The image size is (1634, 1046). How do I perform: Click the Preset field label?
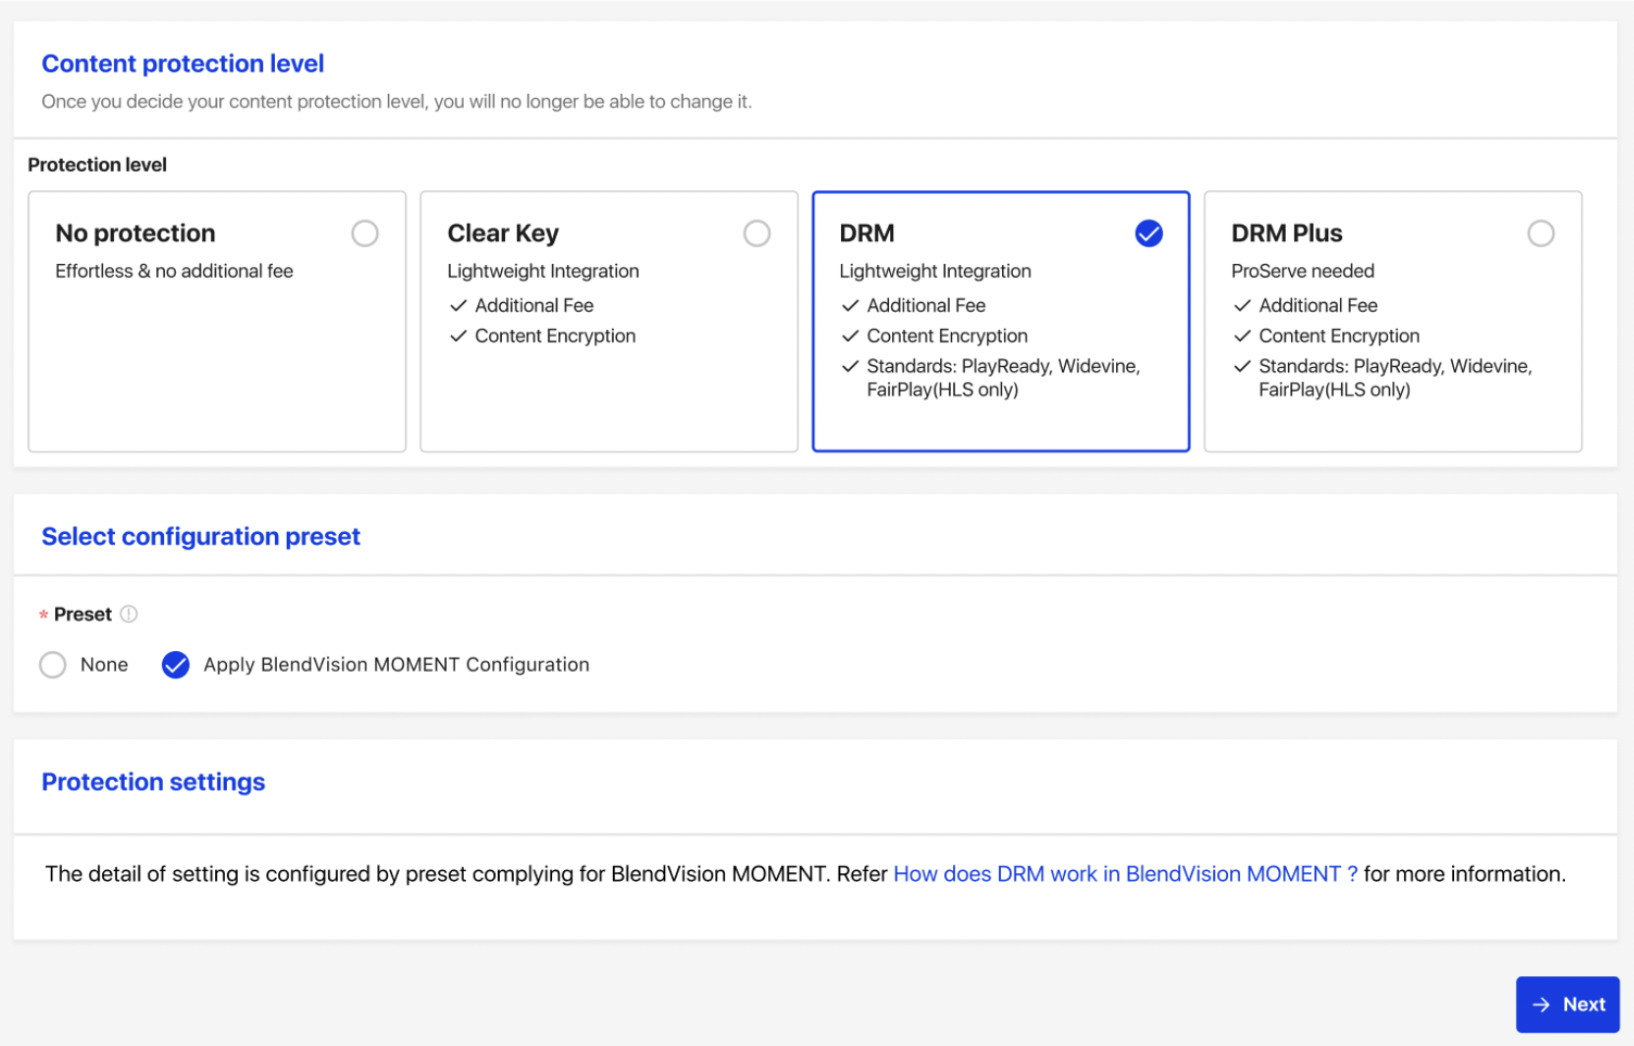(x=83, y=614)
